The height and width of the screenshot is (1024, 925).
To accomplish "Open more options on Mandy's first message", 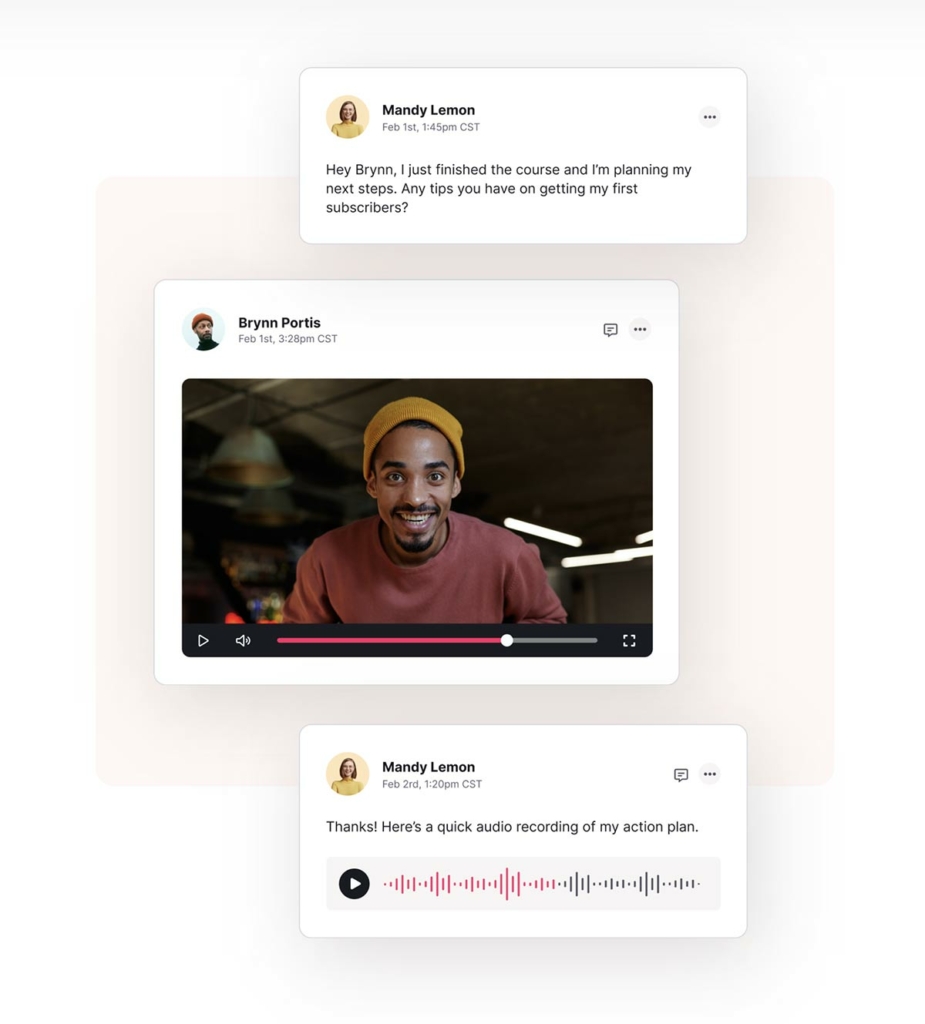I will coord(709,117).
